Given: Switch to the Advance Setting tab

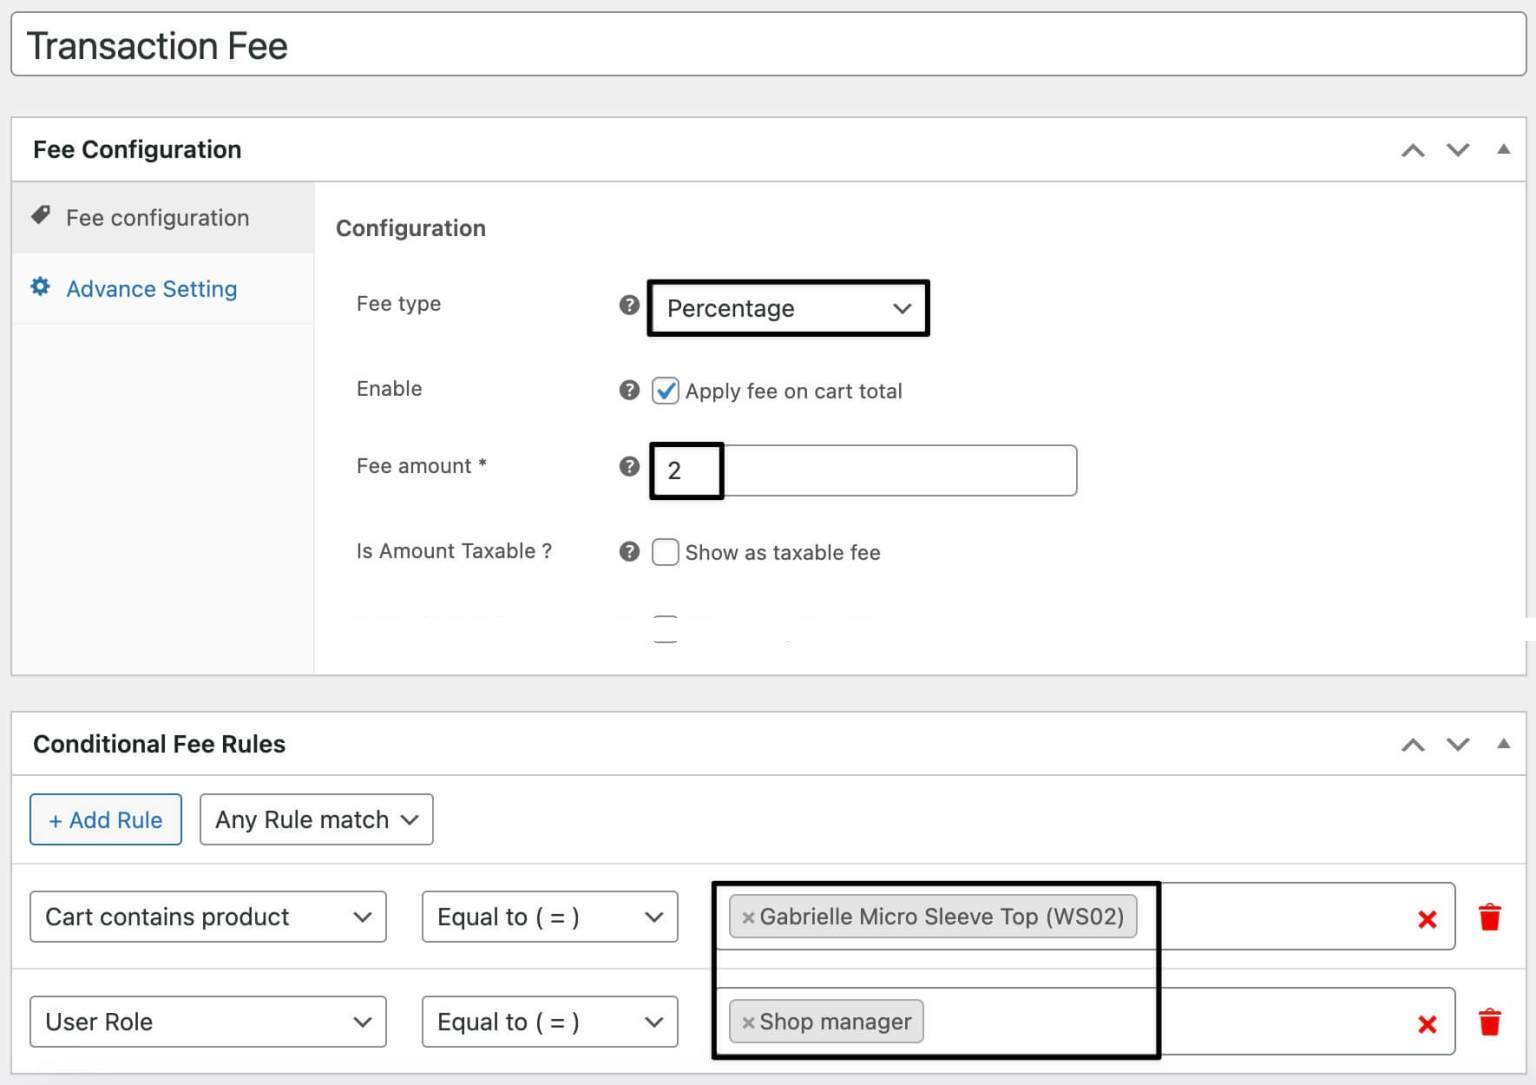Looking at the screenshot, I should coord(151,289).
